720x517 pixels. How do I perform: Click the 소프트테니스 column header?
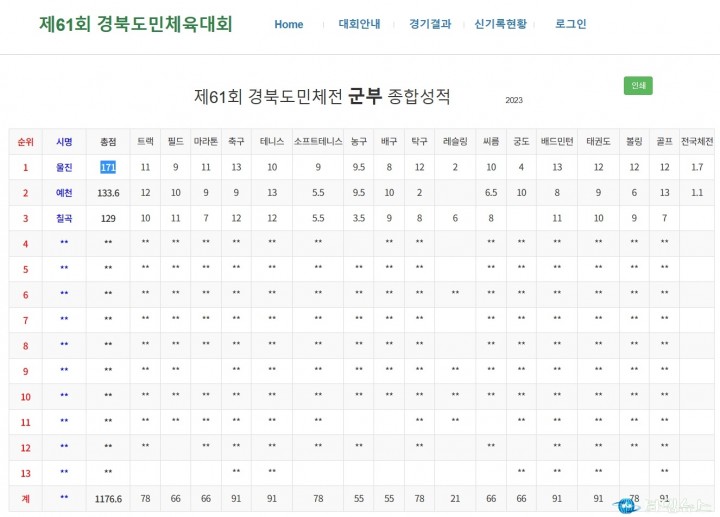pyautogui.click(x=318, y=142)
